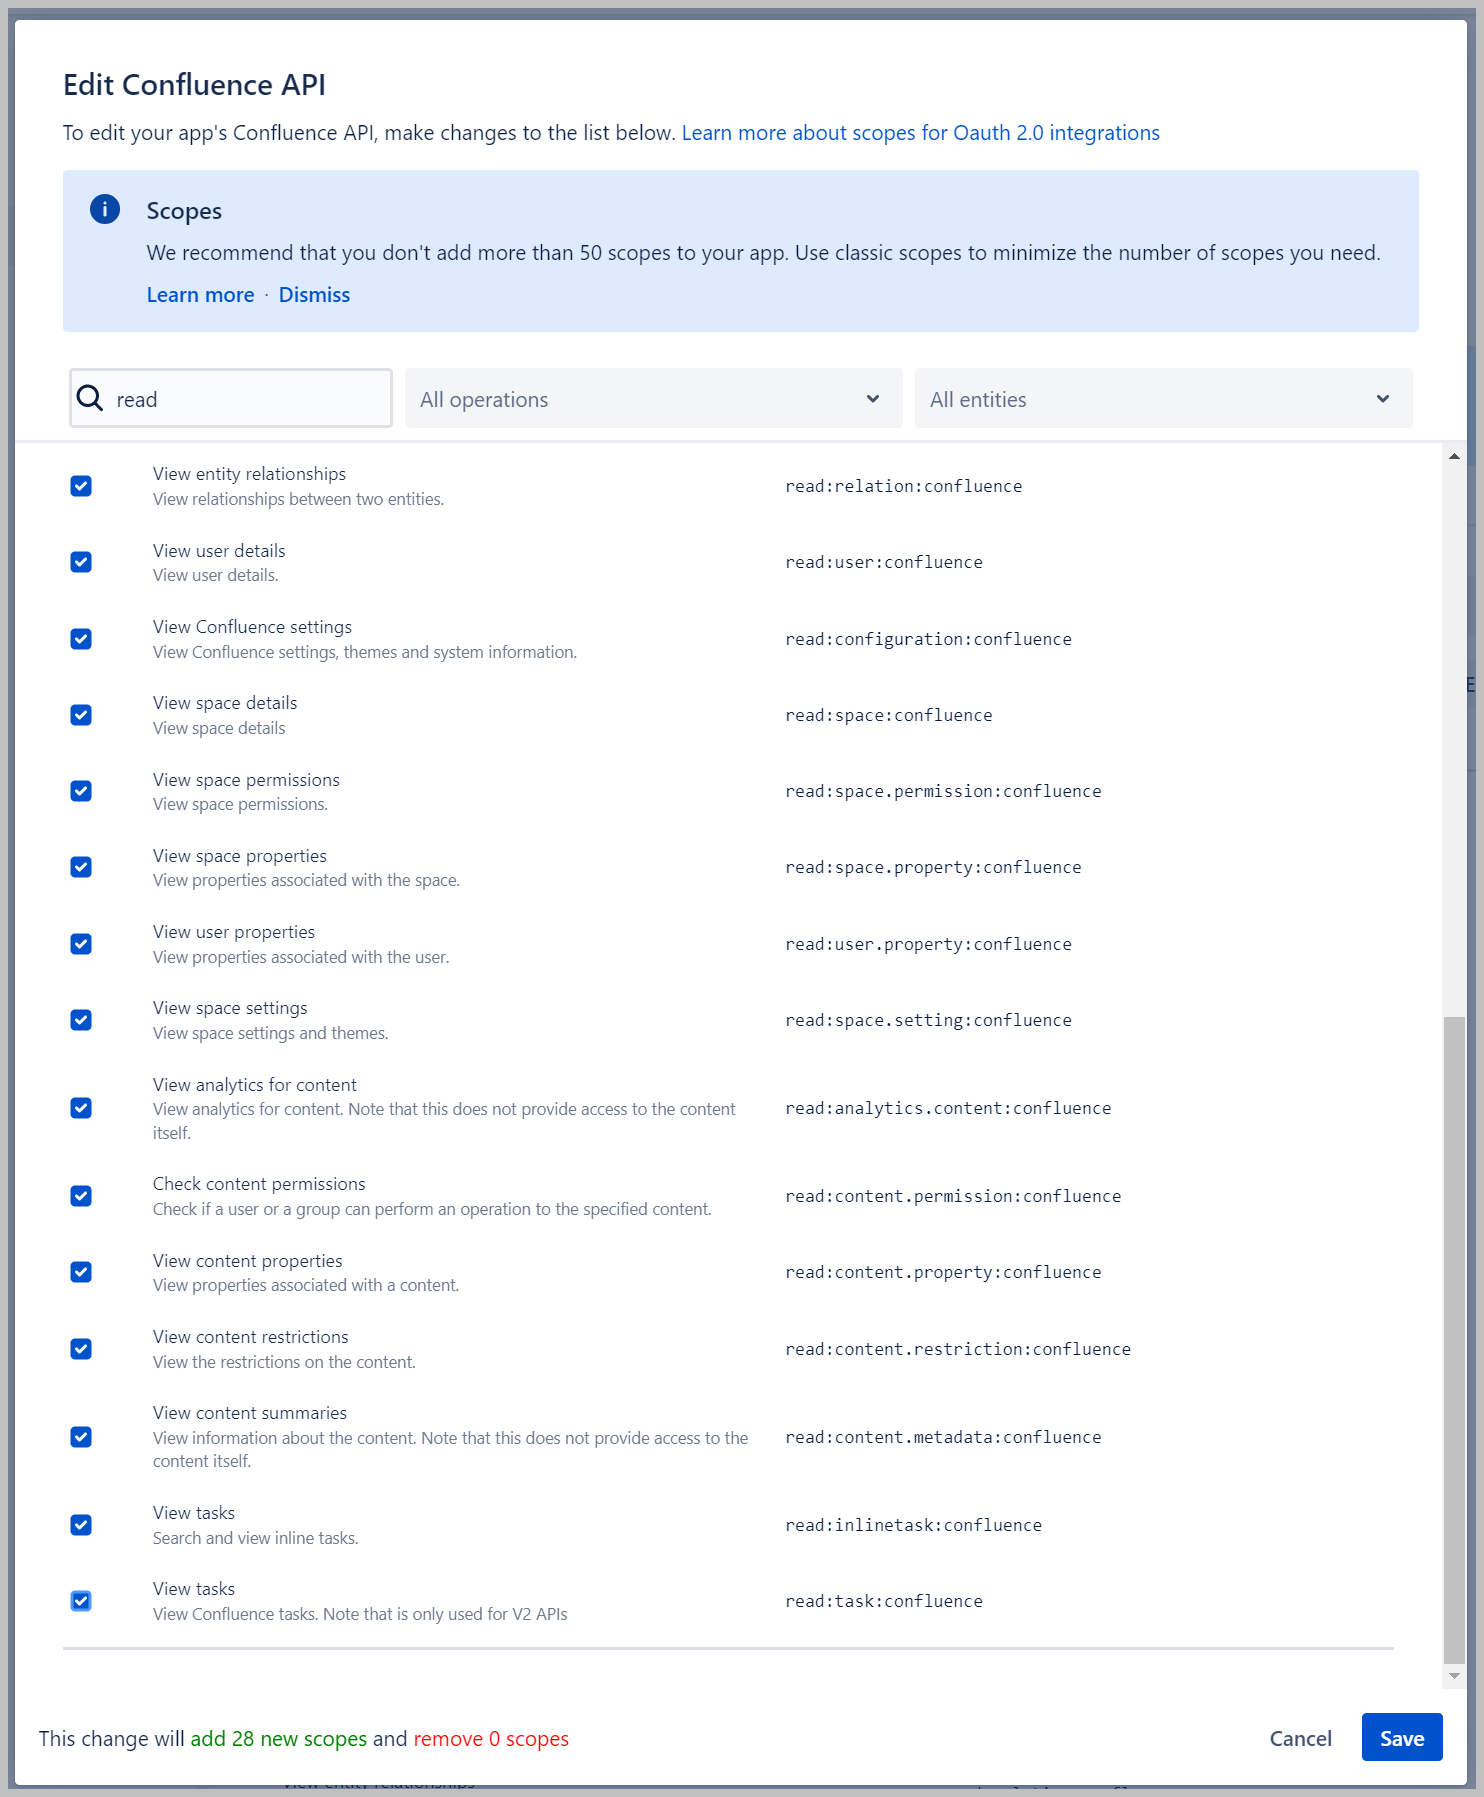
Task: Open the Learn more about scopes link
Action: (x=920, y=133)
